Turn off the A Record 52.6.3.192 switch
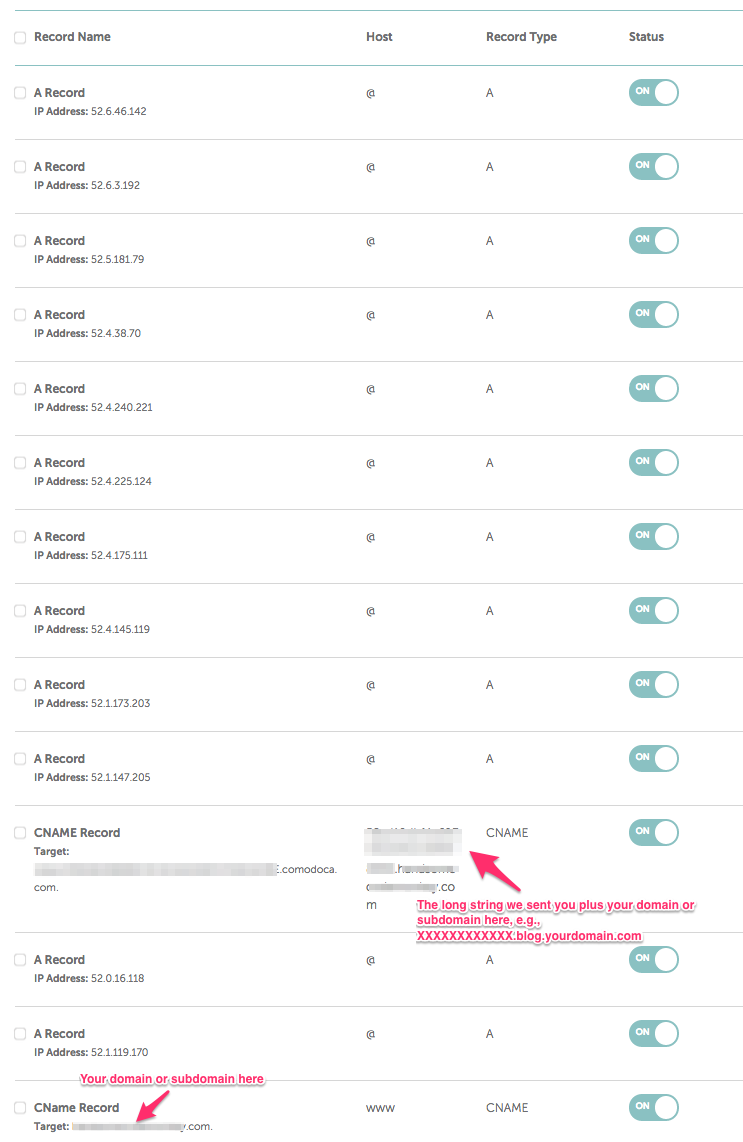This screenshot has width=743, height=1142. (653, 167)
